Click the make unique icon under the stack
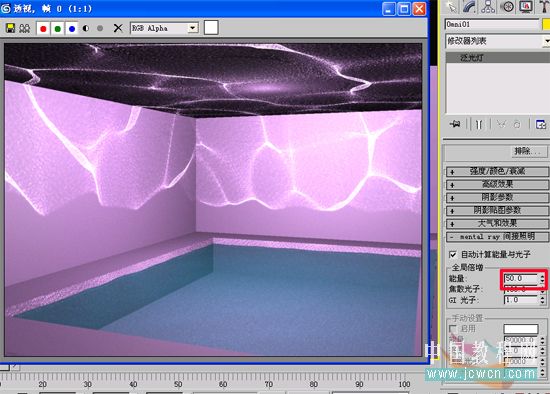550x394 pixels. 502,124
